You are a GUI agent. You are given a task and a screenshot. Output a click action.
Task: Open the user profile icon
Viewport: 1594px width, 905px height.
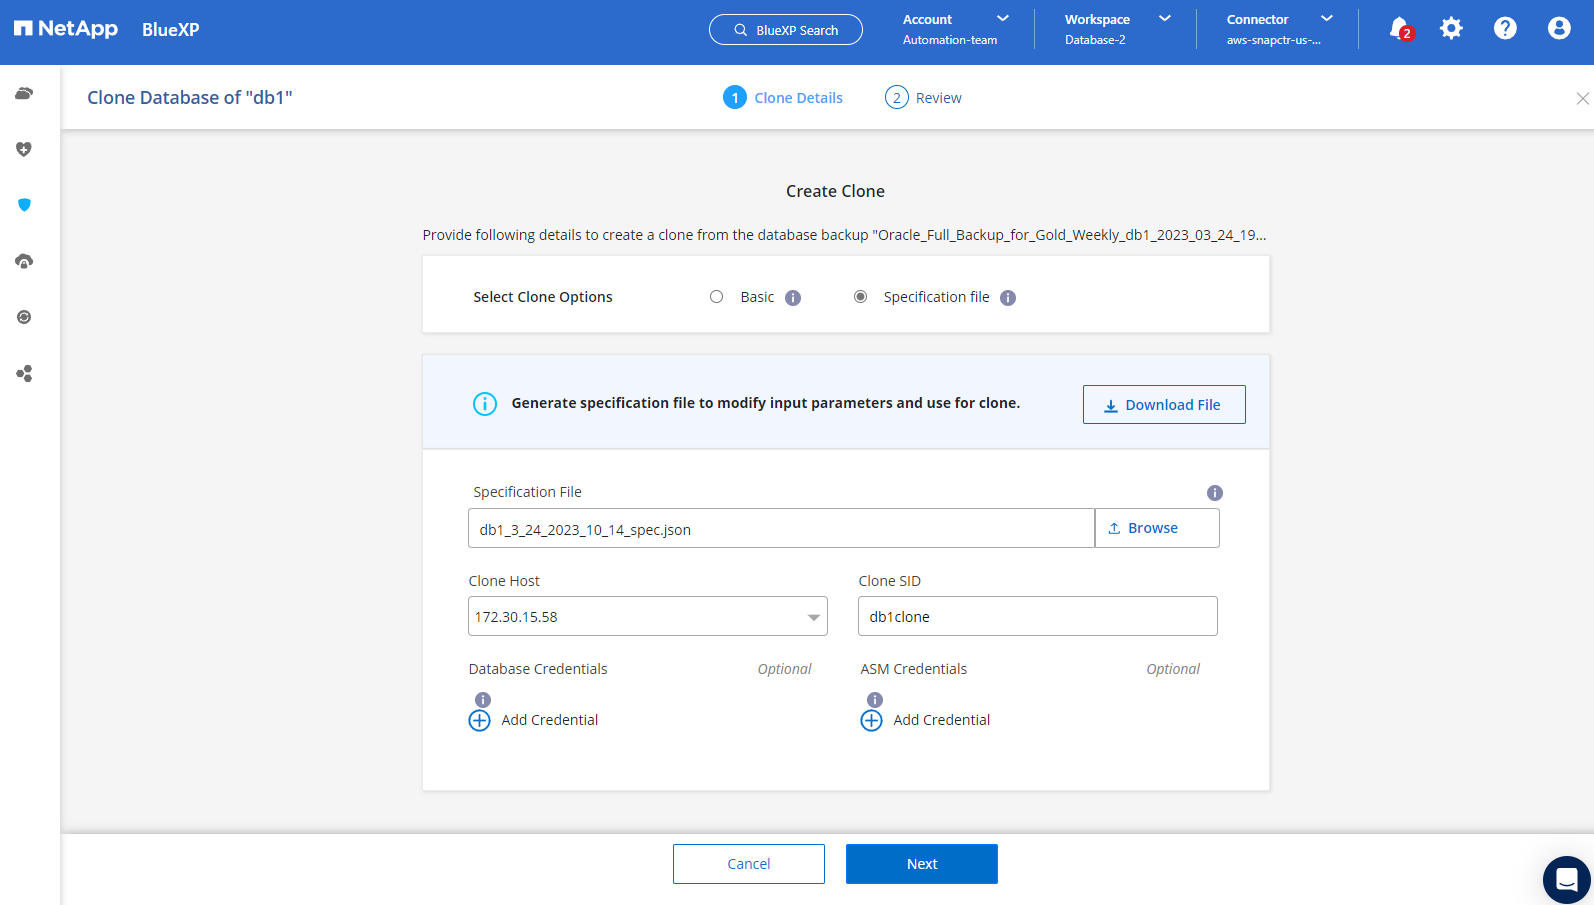(1559, 29)
